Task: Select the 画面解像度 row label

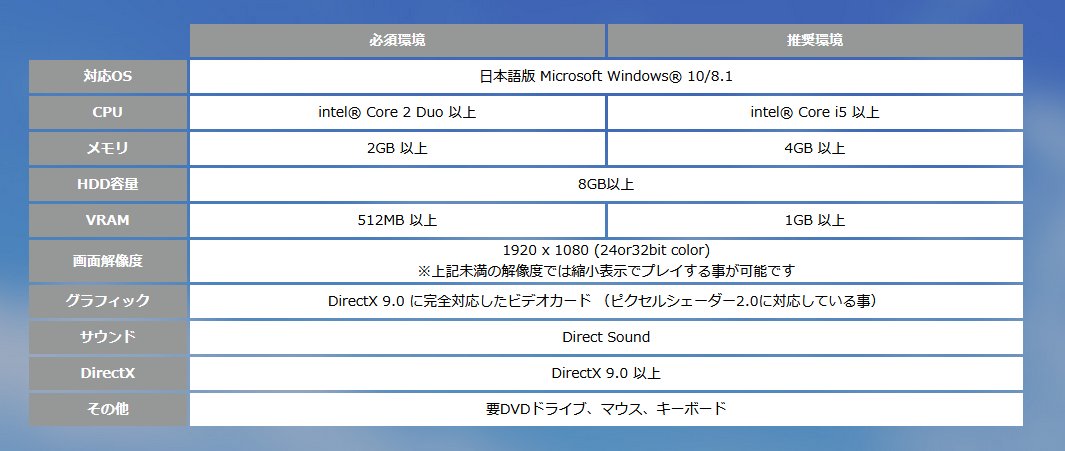Action: 108,261
